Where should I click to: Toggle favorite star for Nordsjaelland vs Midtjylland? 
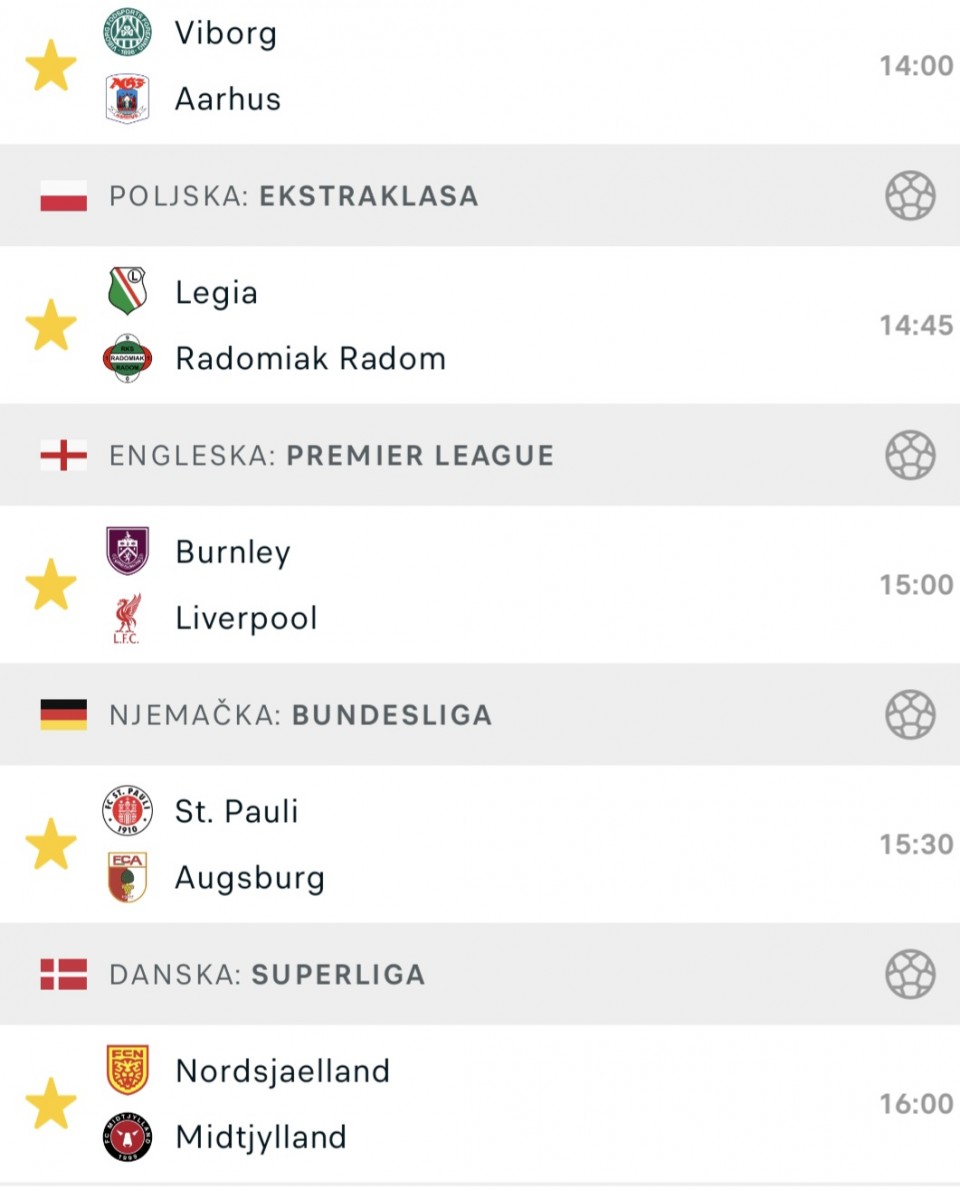(x=51, y=1103)
